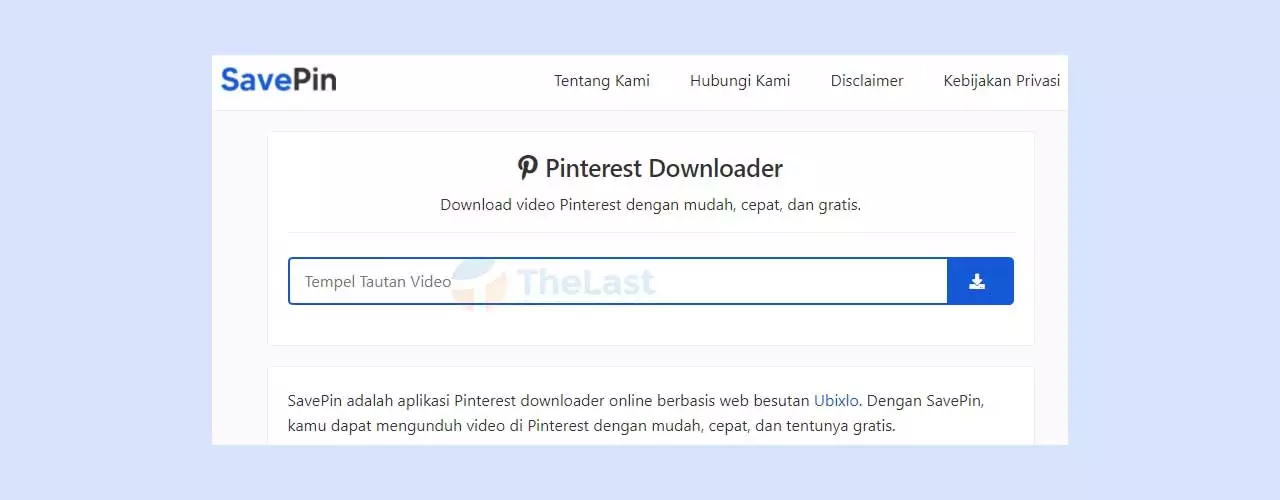Click the Pinterest logo icon
The height and width of the screenshot is (500, 1280).
click(x=528, y=168)
